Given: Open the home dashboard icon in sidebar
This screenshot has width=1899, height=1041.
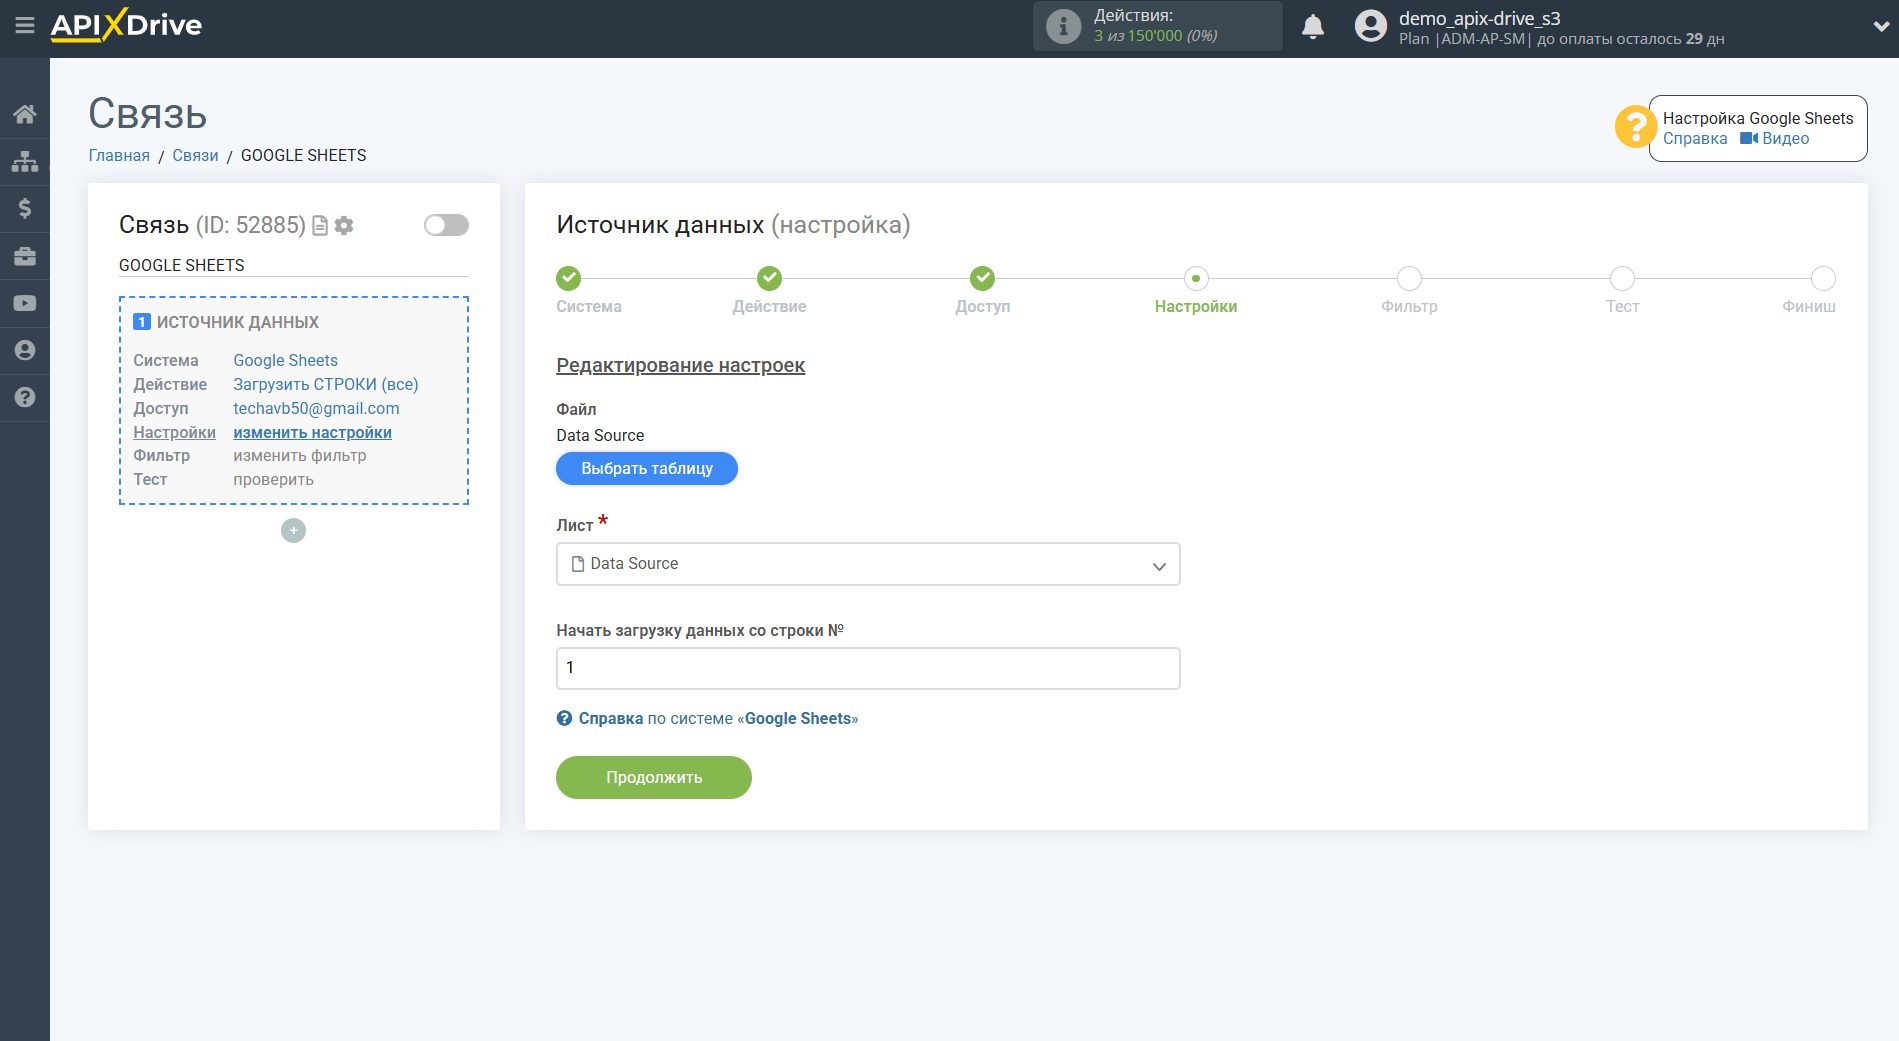Looking at the screenshot, I should pos(25,113).
